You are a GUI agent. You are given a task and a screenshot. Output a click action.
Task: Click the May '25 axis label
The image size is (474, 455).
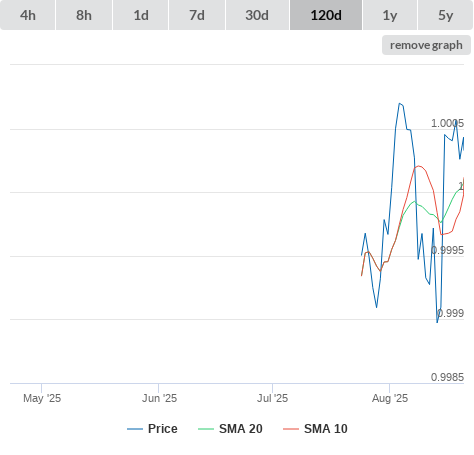coord(42,398)
